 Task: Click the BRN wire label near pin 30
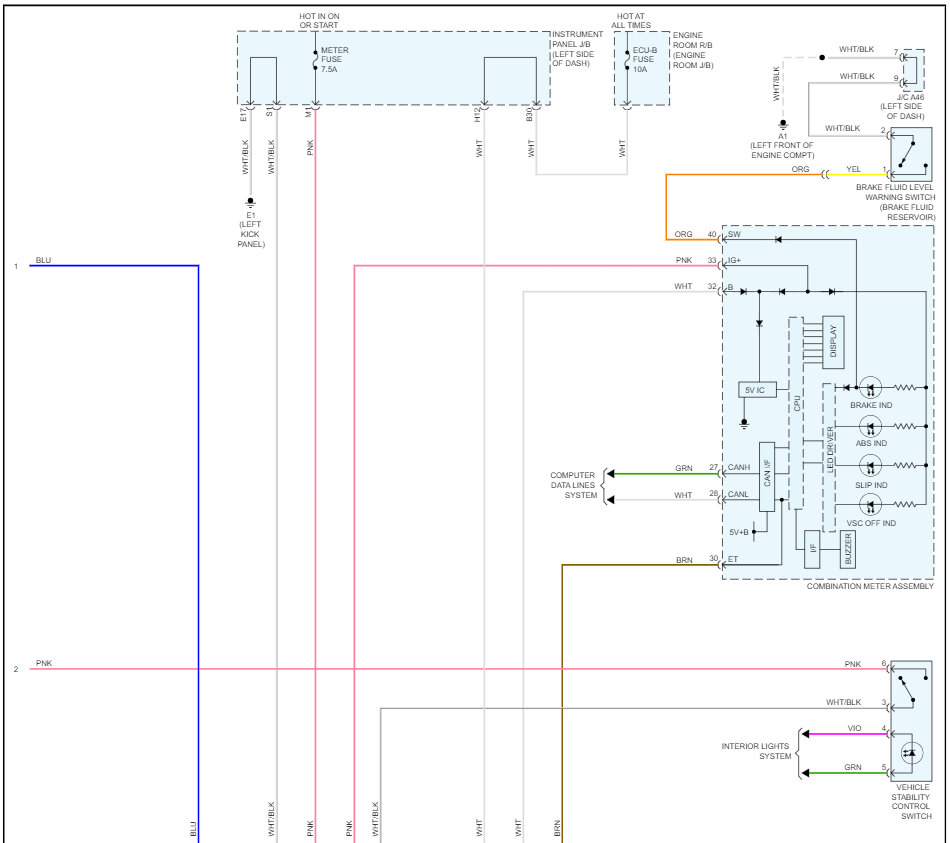[684, 561]
